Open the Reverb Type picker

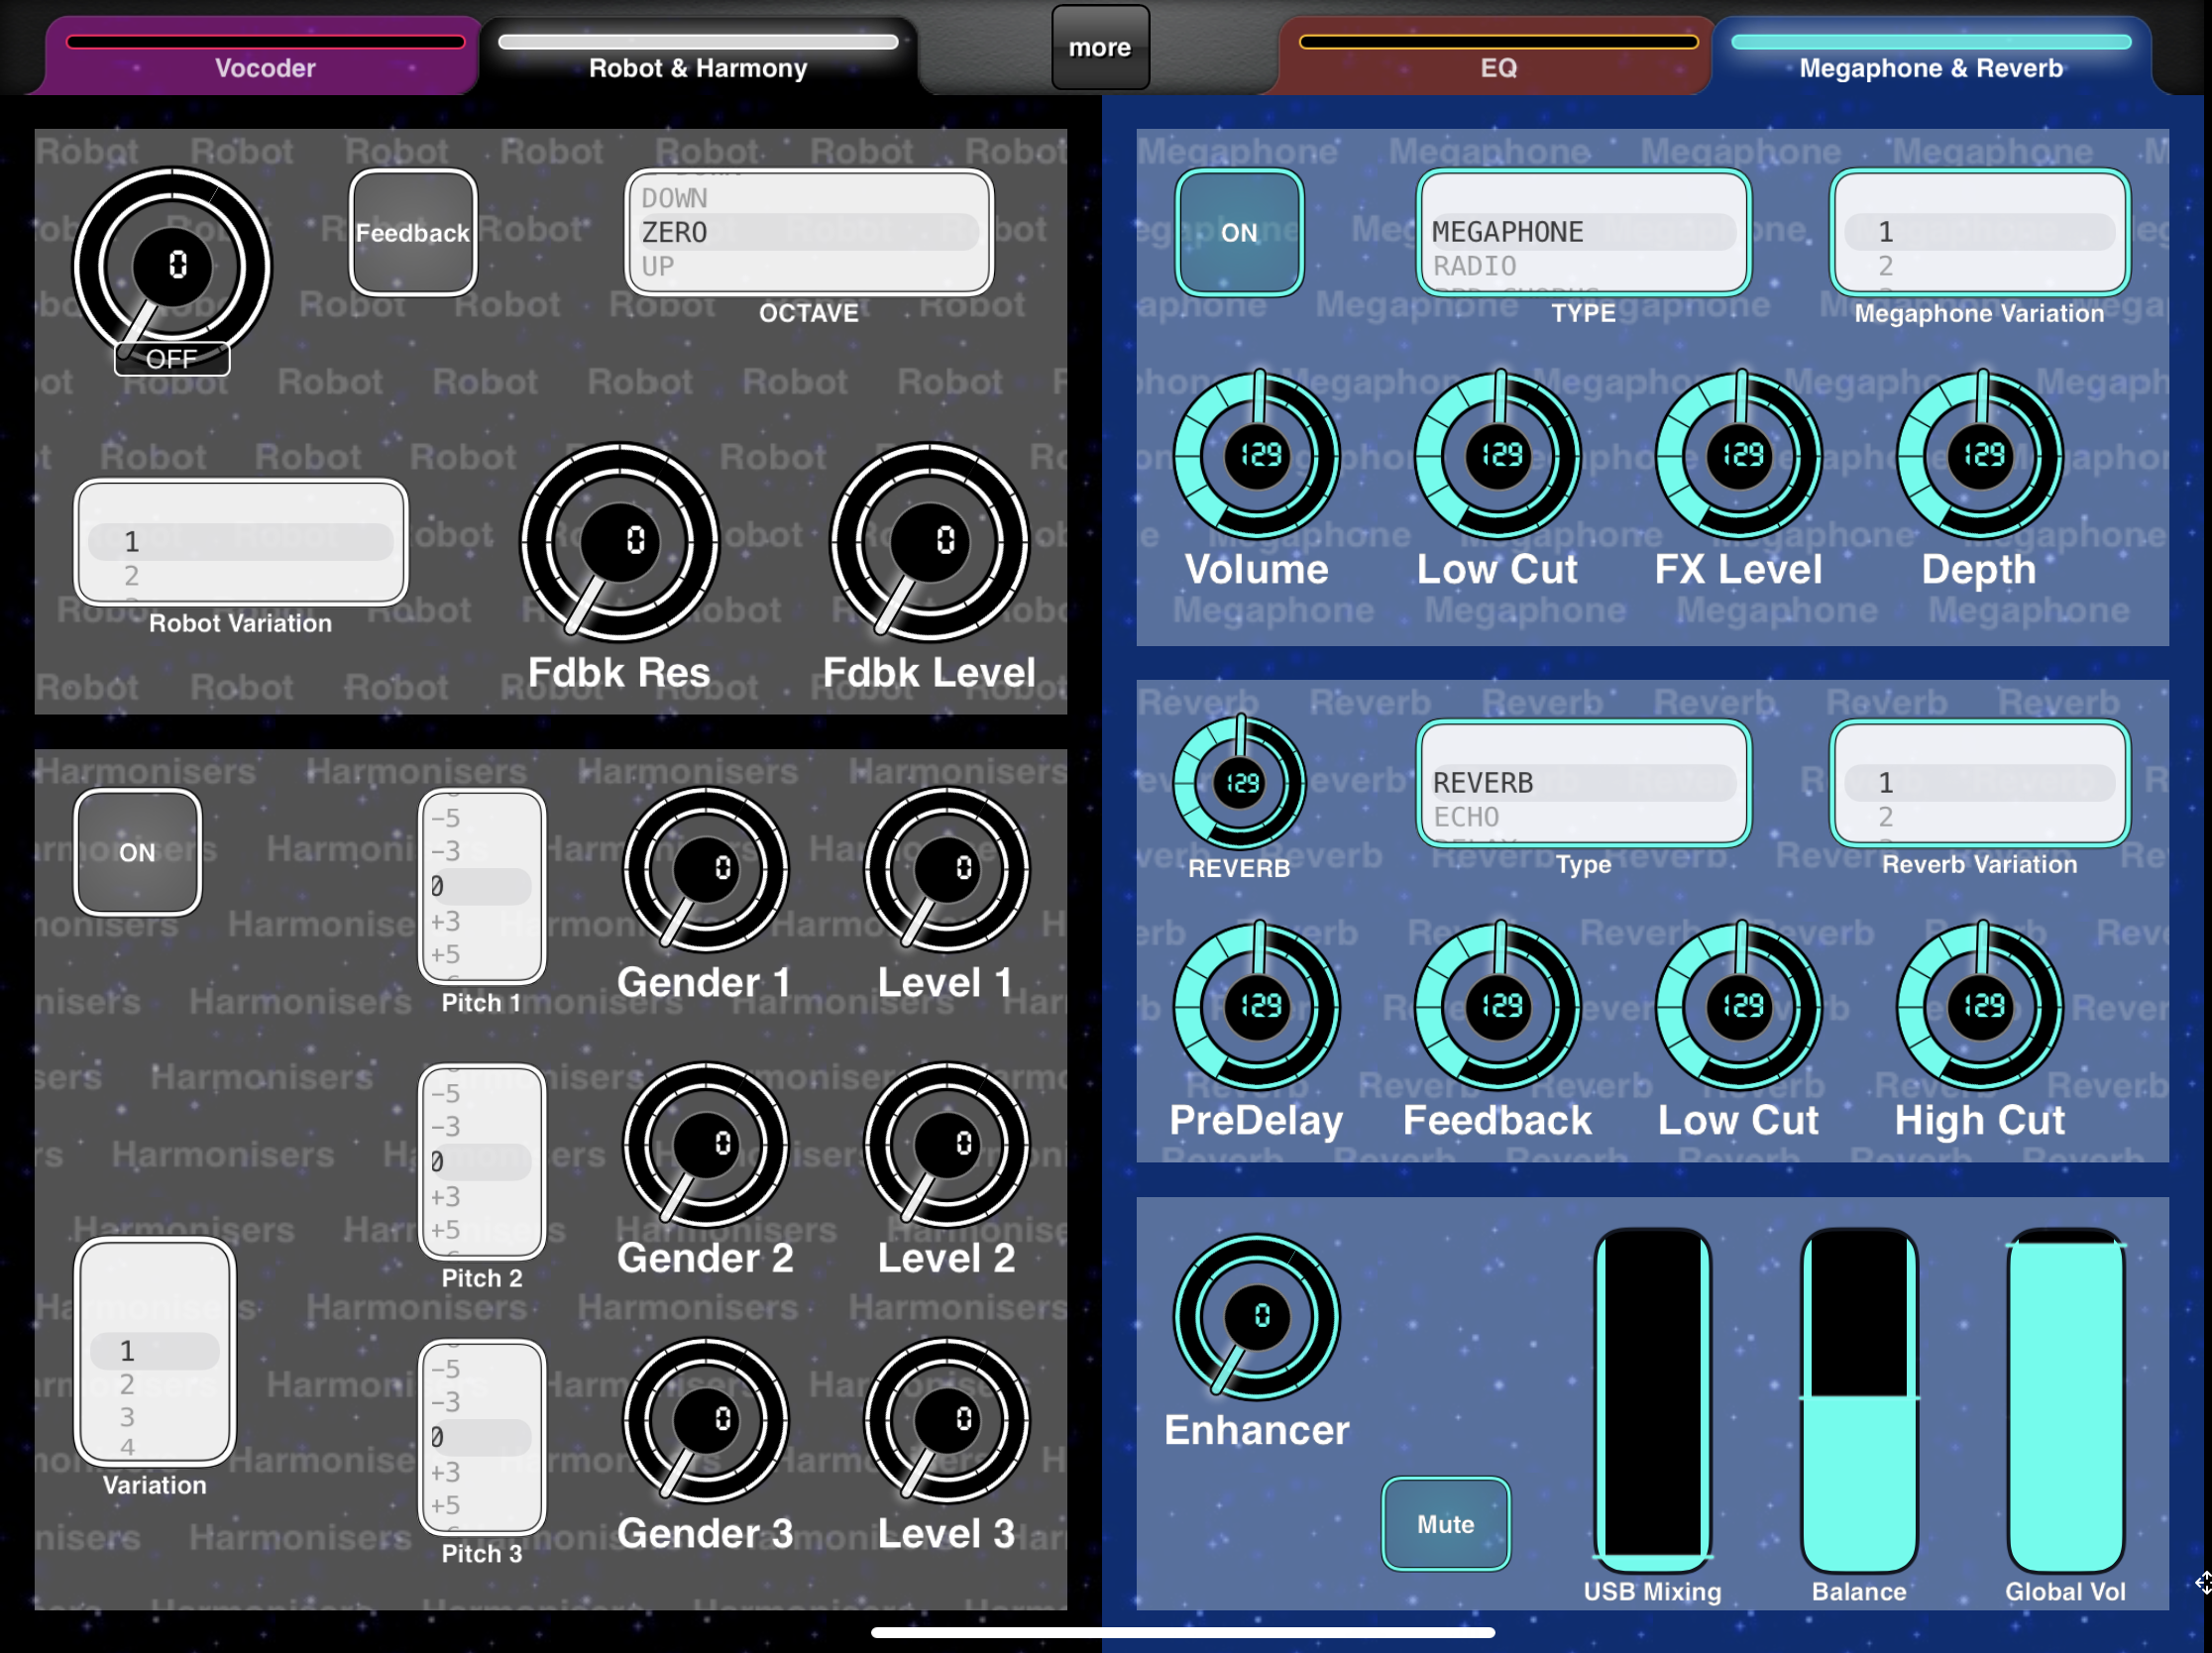point(1584,783)
